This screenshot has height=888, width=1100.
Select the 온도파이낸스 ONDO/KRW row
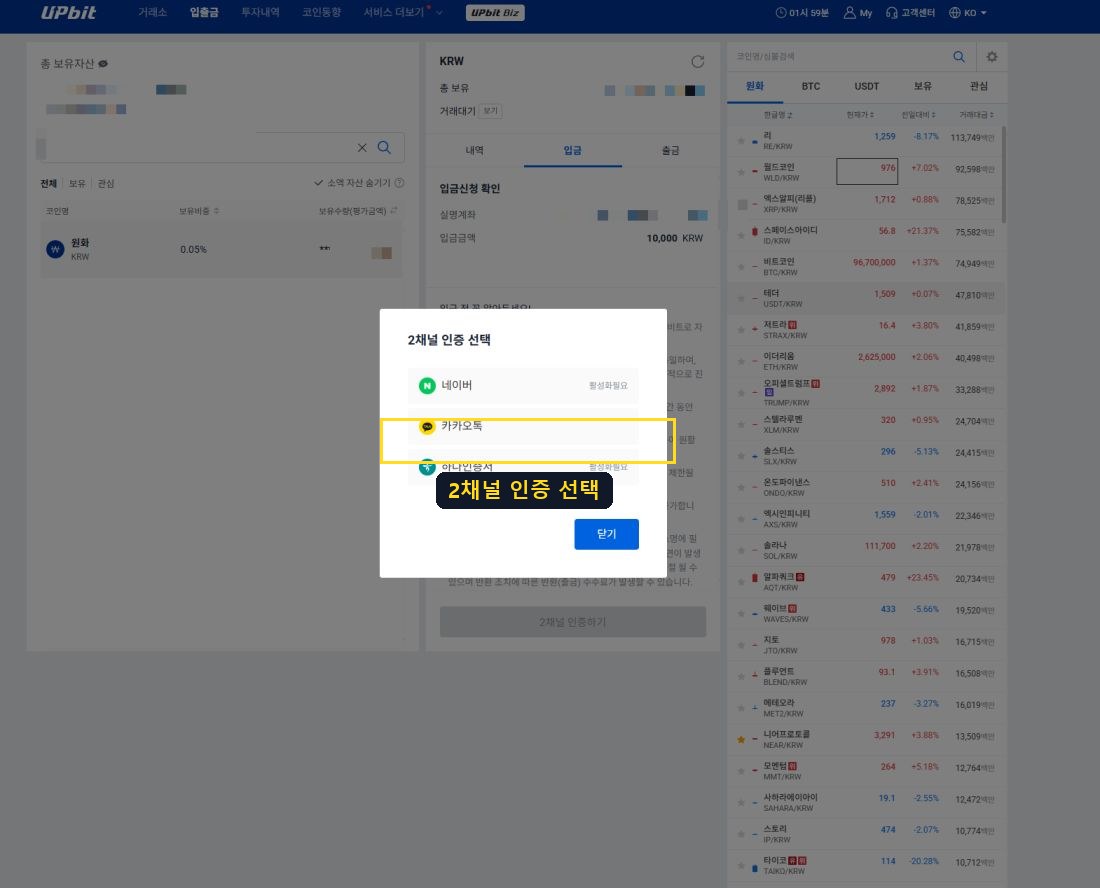pos(866,487)
